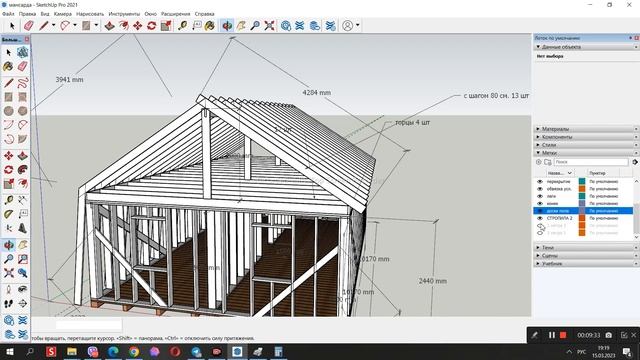Open 3D Warehouse from the top toolbar
This screenshot has height=360, width=640.
(286, 26)
